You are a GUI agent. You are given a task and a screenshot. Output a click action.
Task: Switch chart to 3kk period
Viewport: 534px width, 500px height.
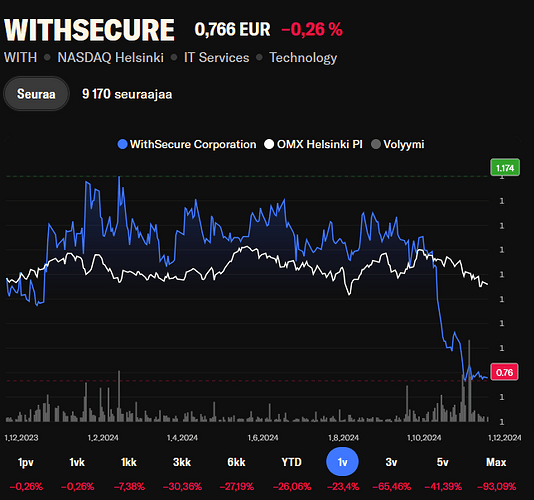click(182, 462)
